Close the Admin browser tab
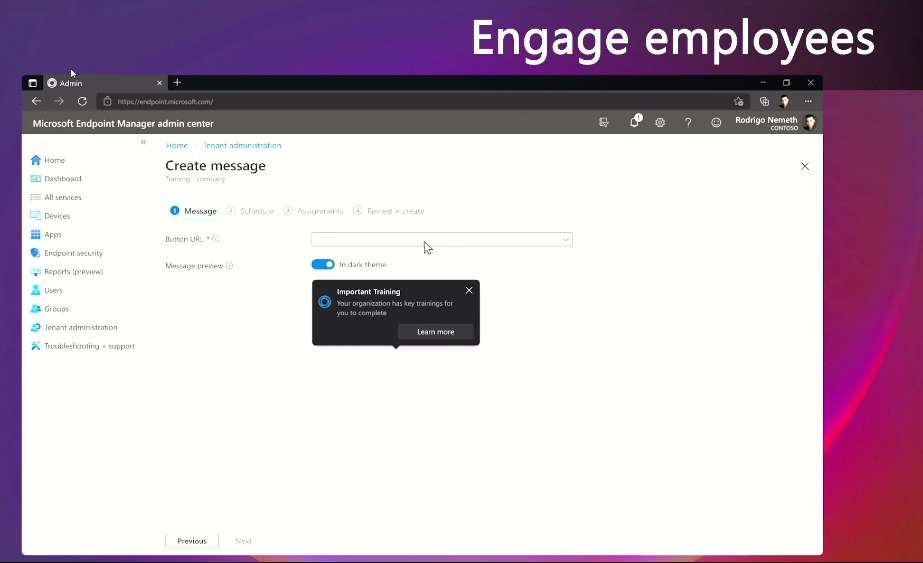This screenshot has width=923, height=563. pyautogui.click(x=159, y=83)
